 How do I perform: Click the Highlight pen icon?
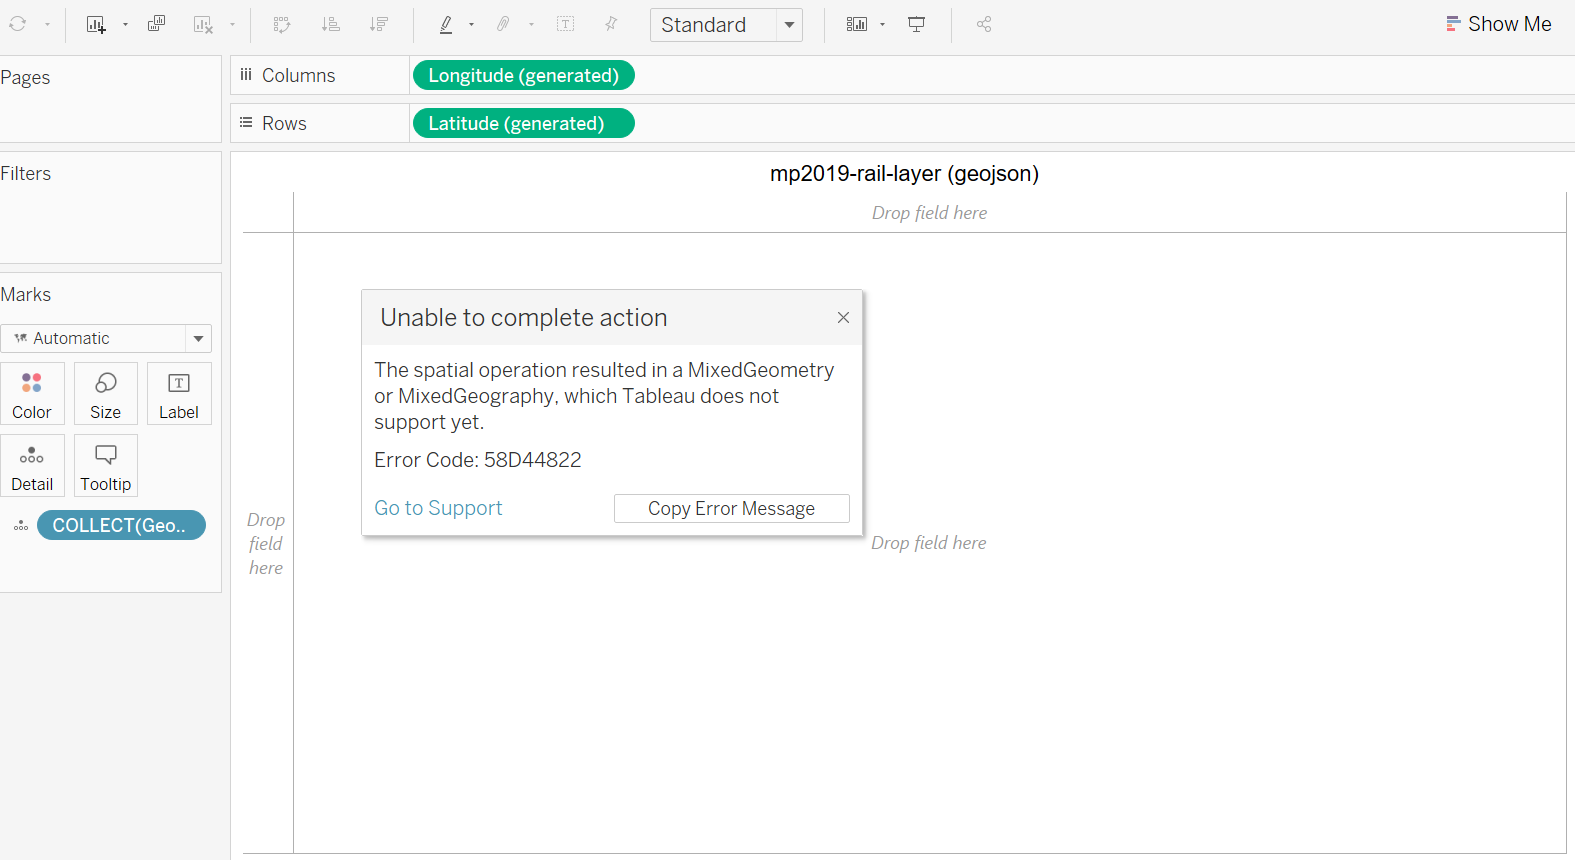coord(446,25)
